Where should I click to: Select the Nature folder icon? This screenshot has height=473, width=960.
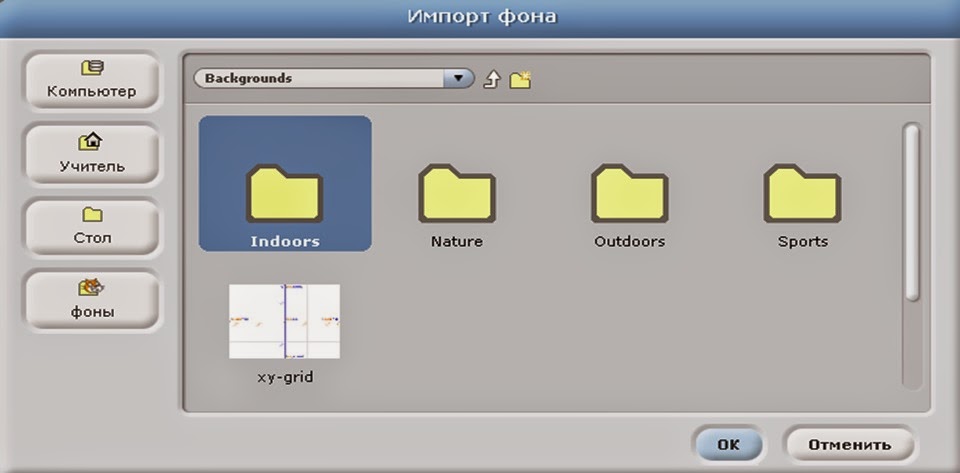coord(457,193)
